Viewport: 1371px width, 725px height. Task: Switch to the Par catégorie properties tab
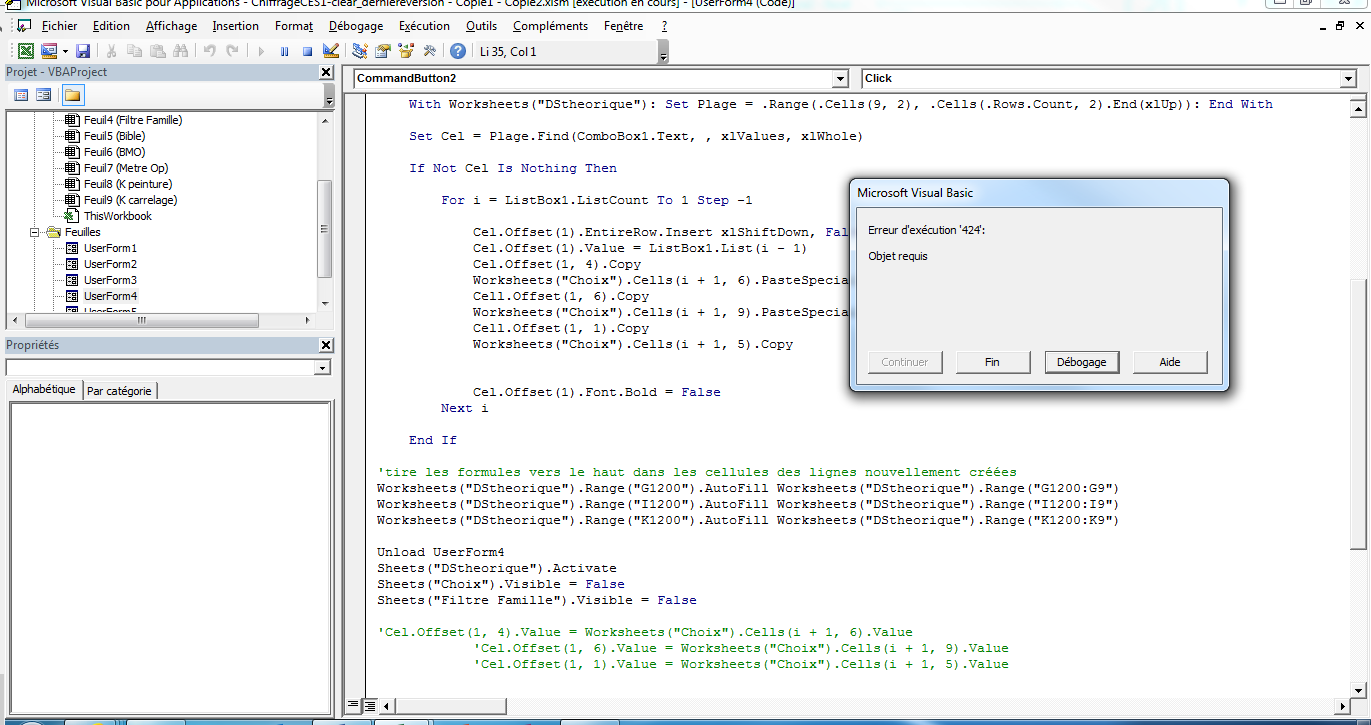[x=119, y=391]
